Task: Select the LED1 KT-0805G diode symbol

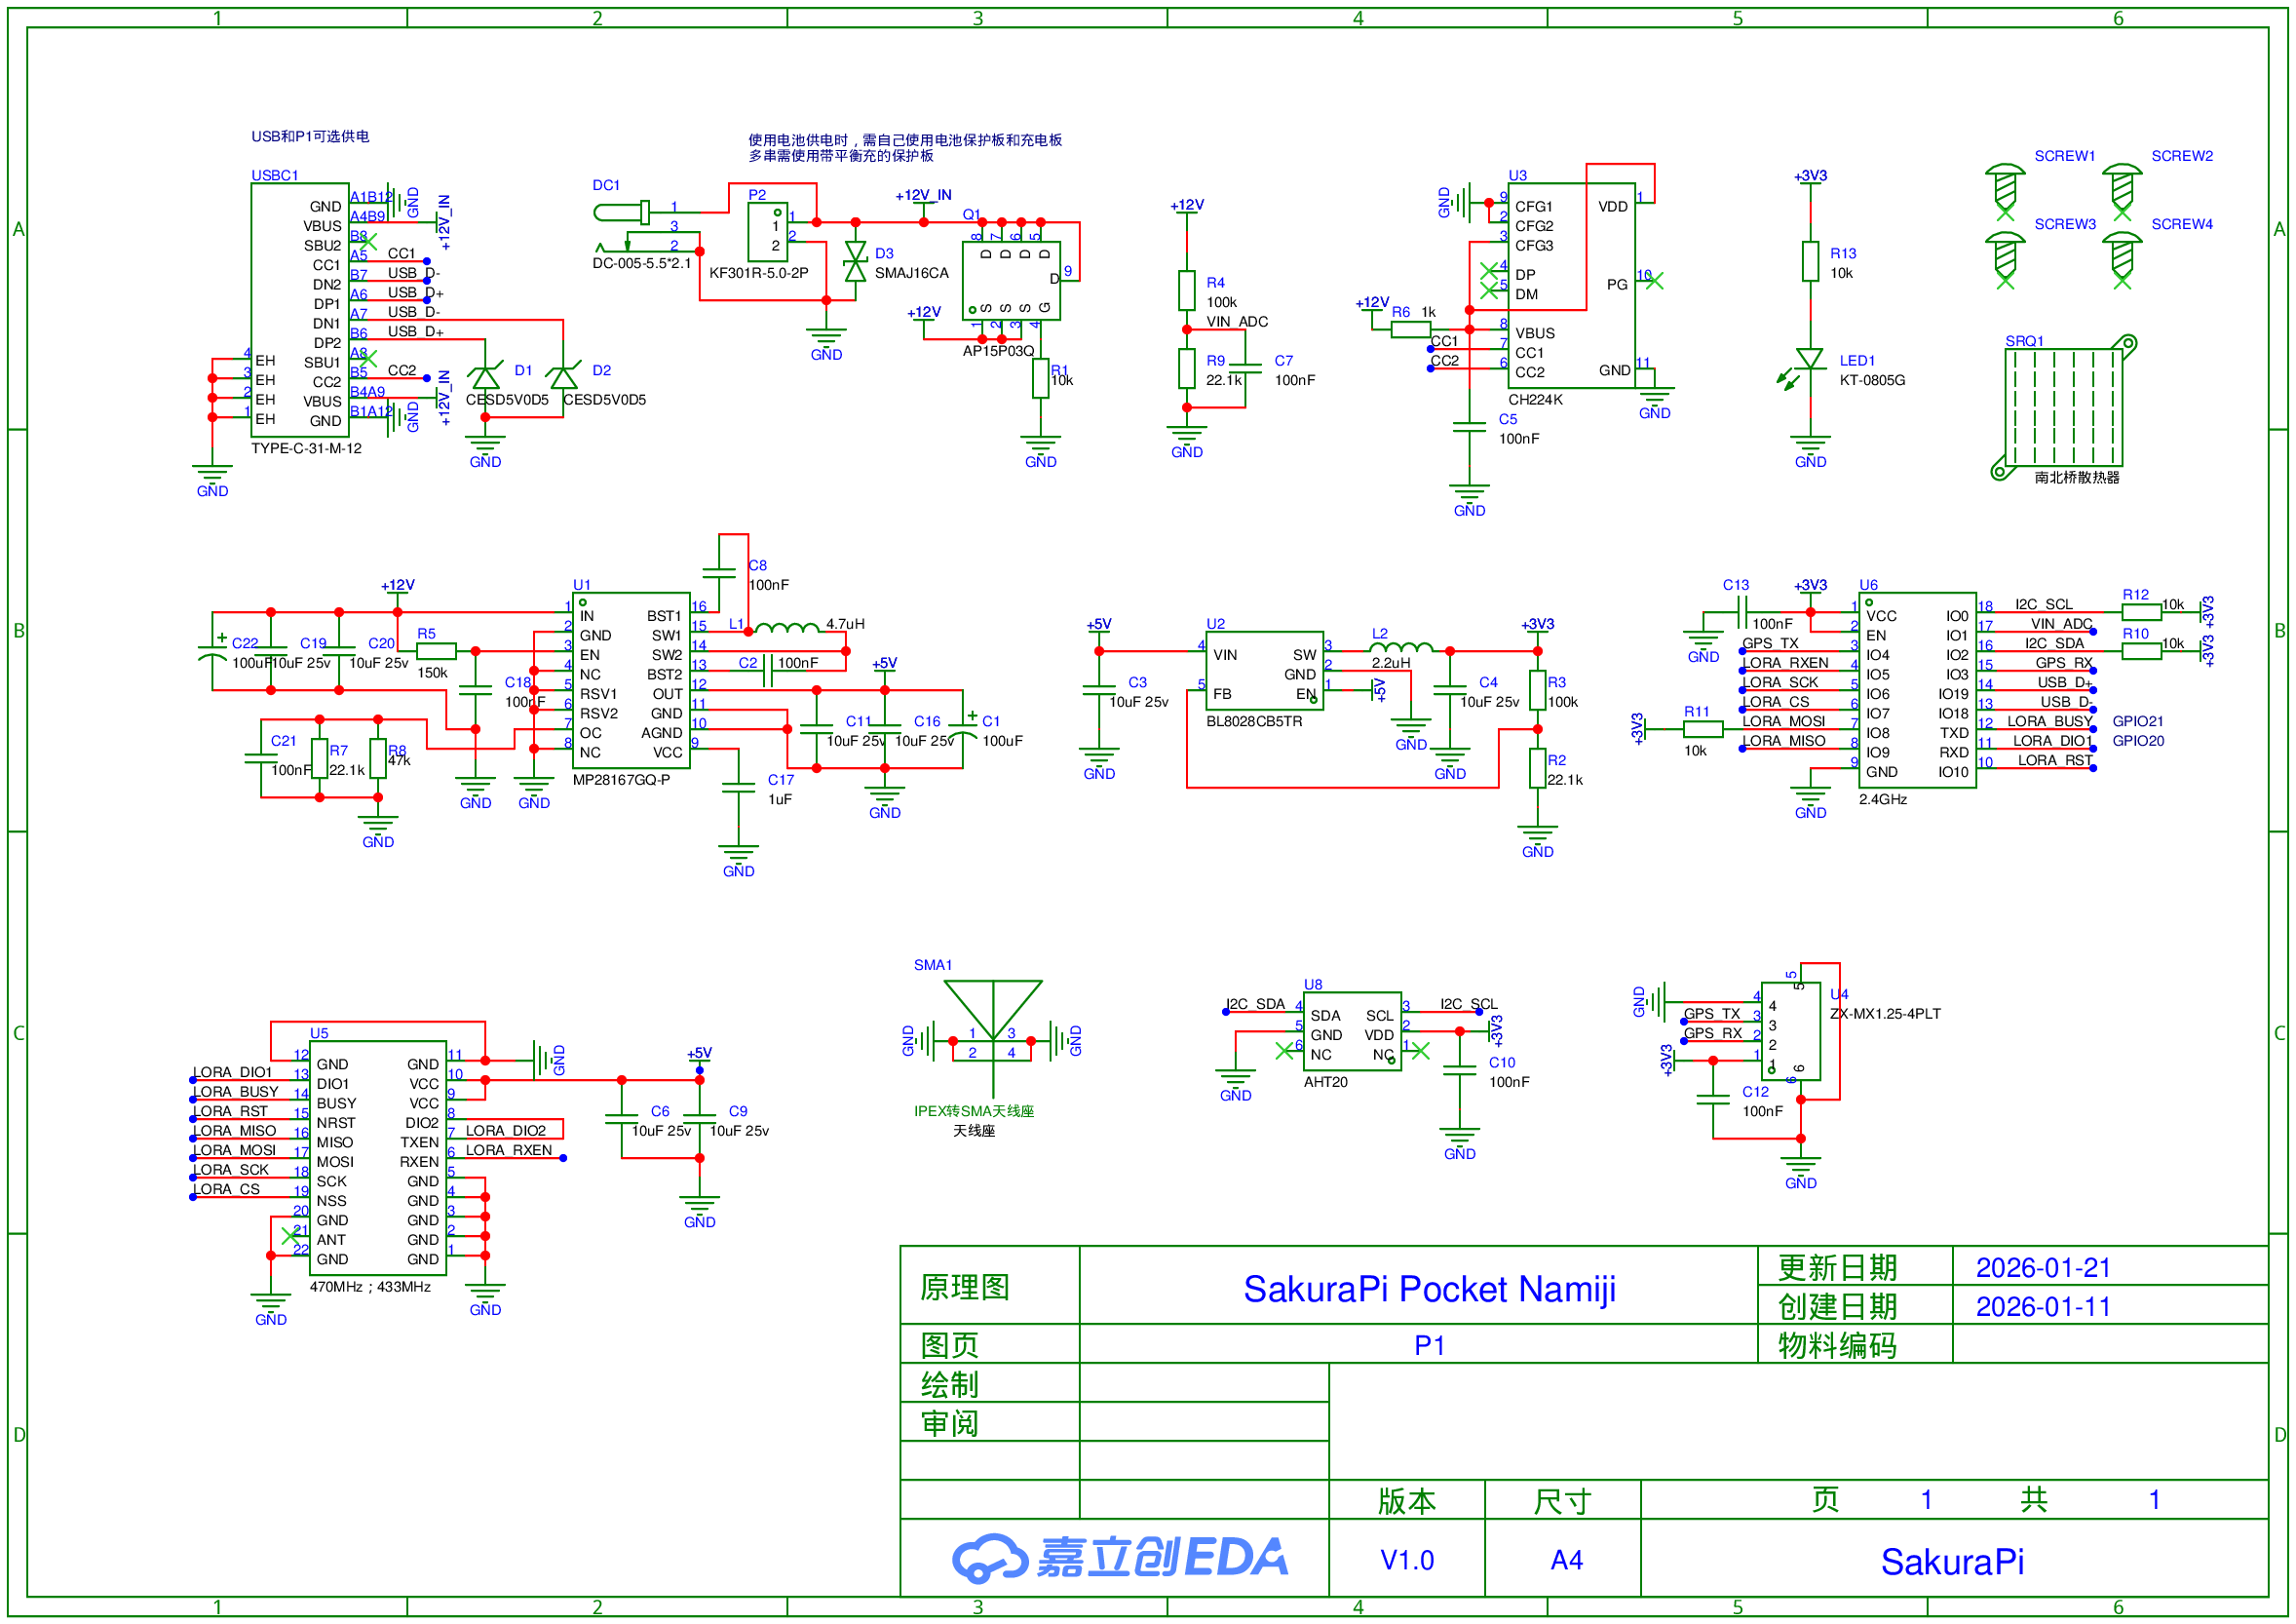Action: [x=1810, y=359]
